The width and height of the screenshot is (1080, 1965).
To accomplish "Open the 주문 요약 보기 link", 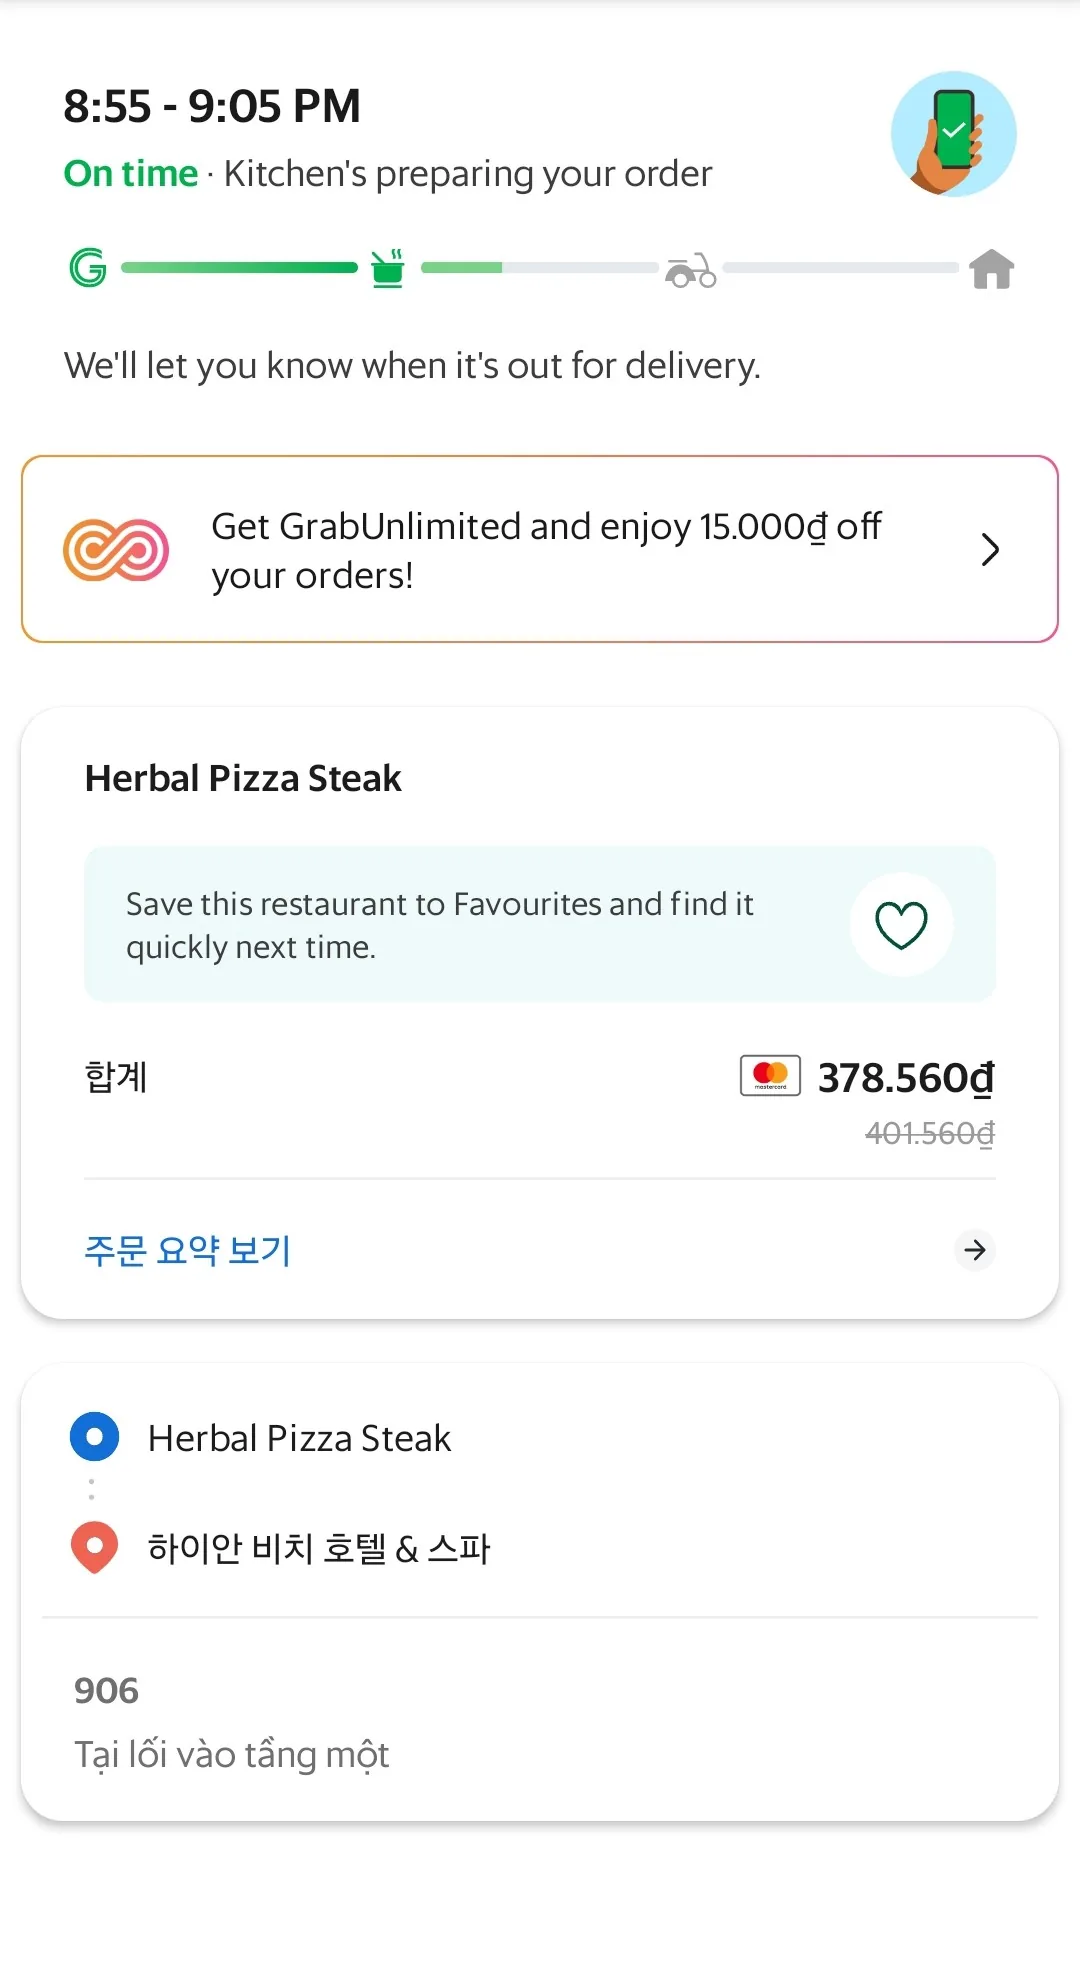I will click(188, 1250).
